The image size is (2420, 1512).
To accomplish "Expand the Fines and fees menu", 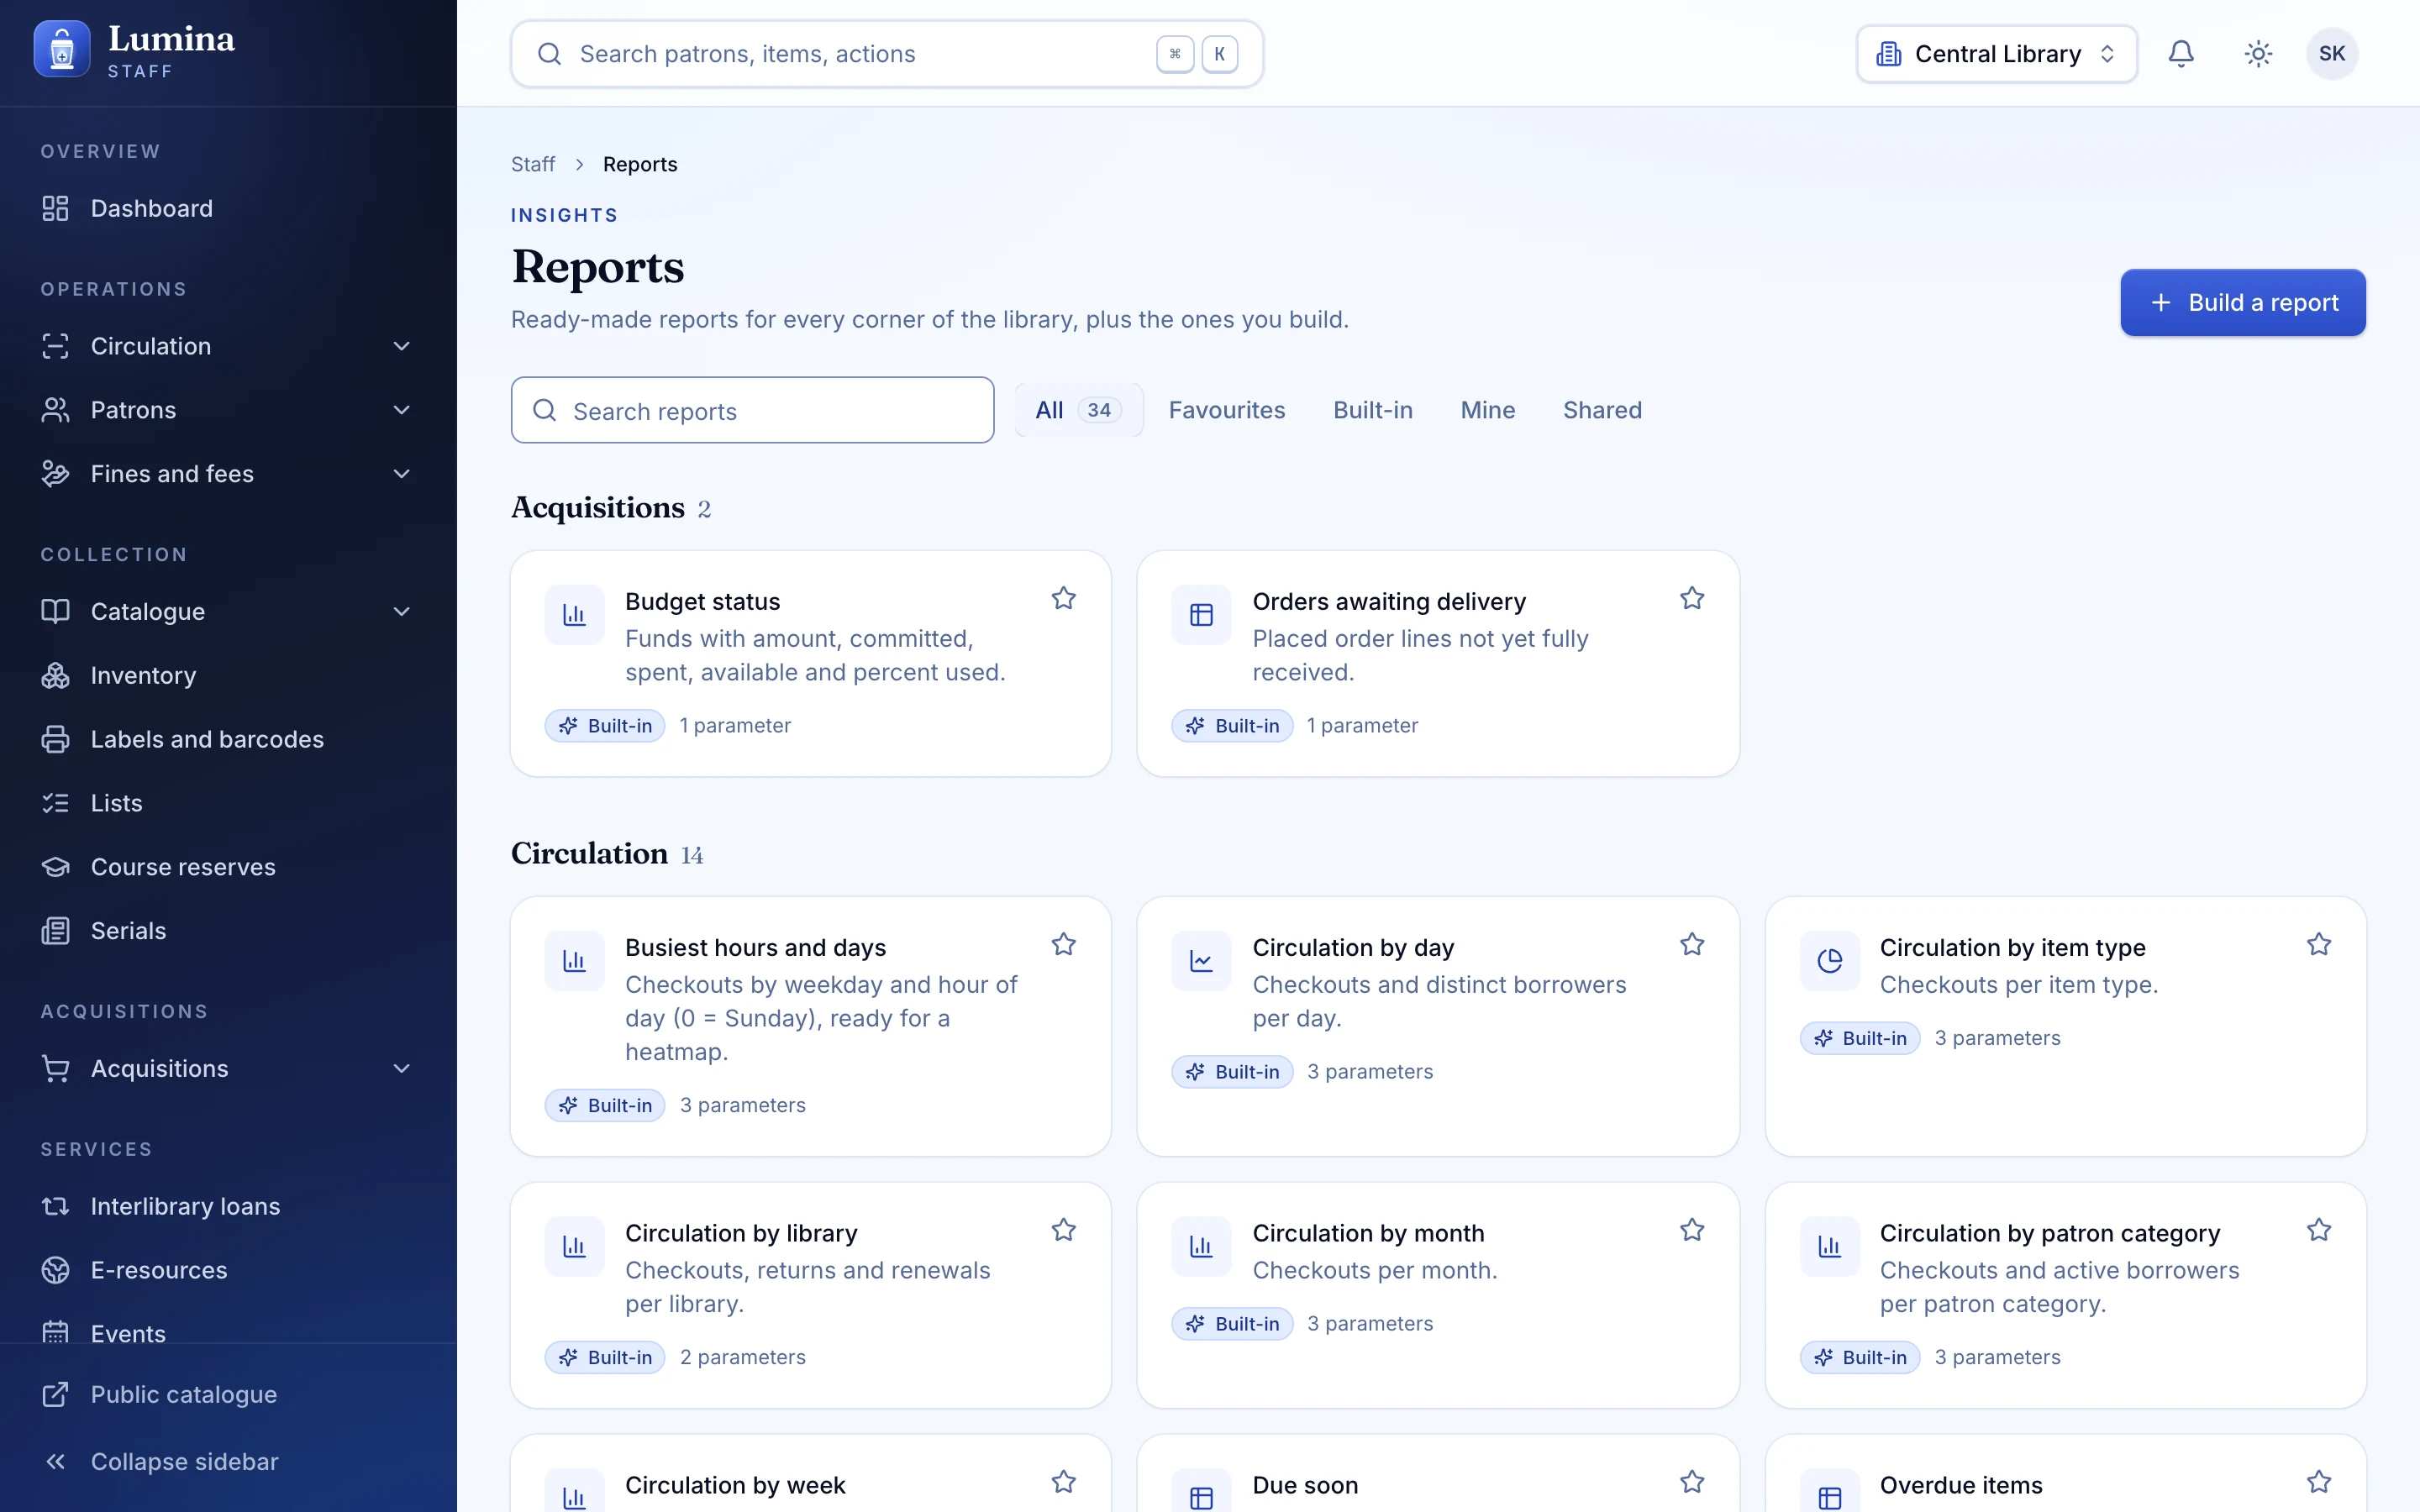I will [x=228, y=474].
